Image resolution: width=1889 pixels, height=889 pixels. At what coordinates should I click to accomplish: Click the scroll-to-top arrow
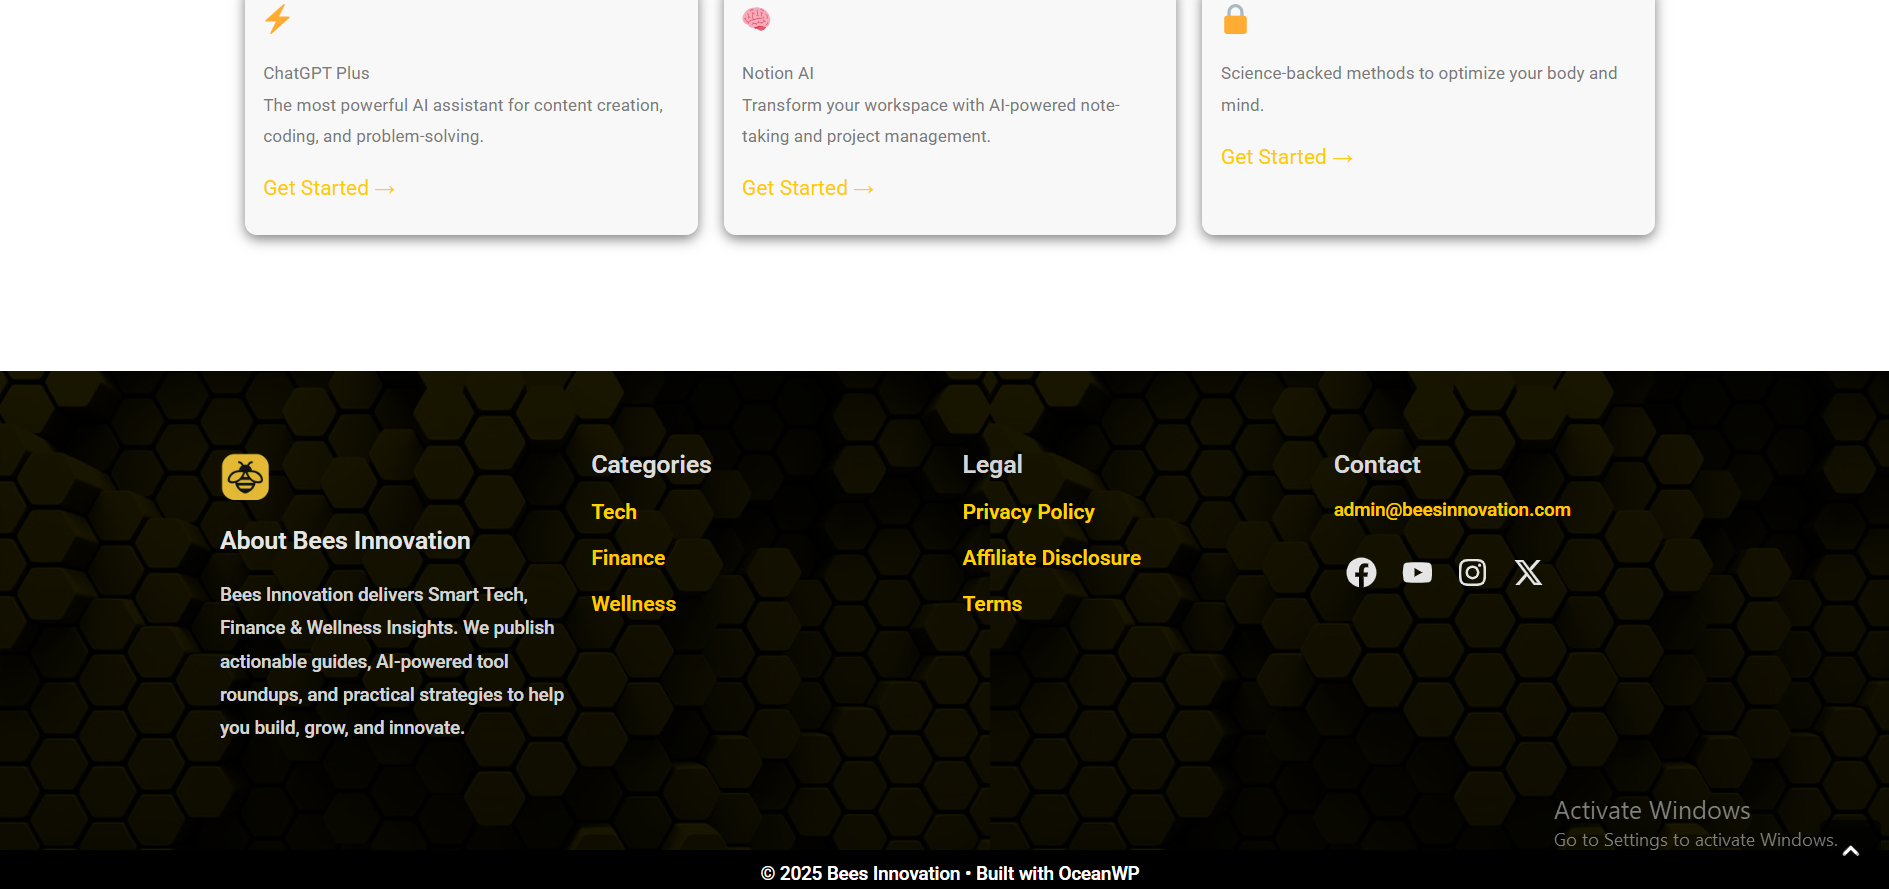1850,851
